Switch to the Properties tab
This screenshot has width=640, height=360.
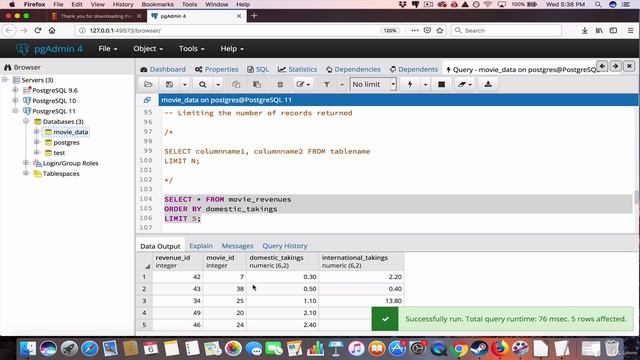pyautogui.click(x=217, y=69)
